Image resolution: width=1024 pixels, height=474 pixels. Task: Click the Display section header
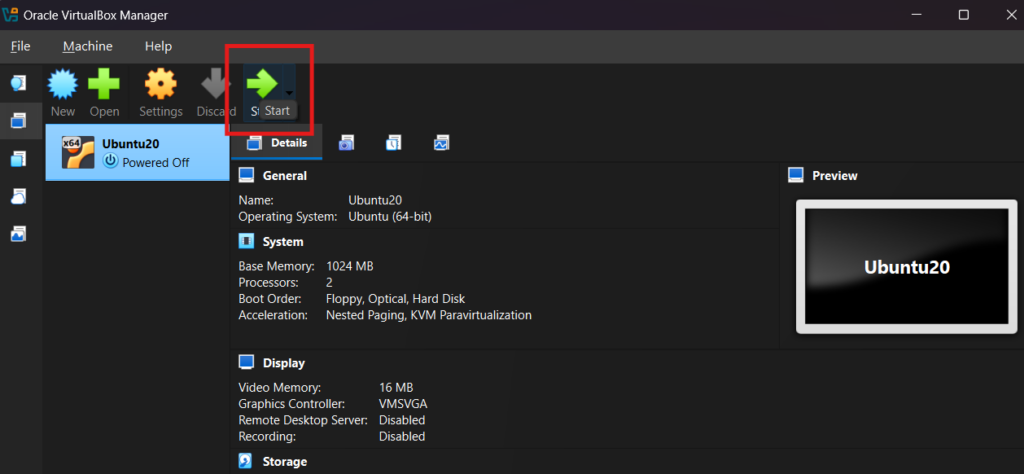(283, 363)
